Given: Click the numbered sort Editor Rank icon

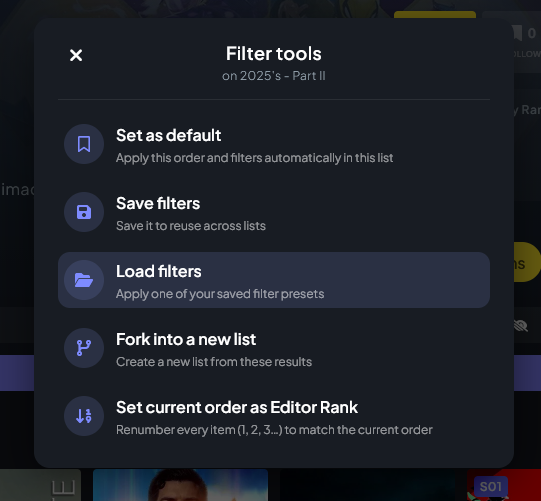Looking at the screenshot, I should (x=84, y=416).
